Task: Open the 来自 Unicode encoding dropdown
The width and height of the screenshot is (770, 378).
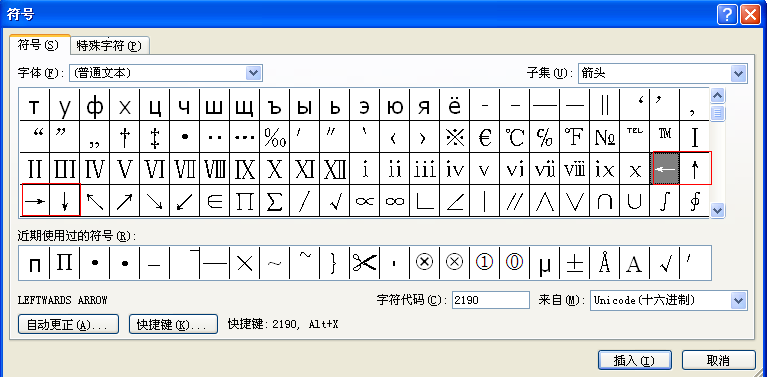Action: 739,300
